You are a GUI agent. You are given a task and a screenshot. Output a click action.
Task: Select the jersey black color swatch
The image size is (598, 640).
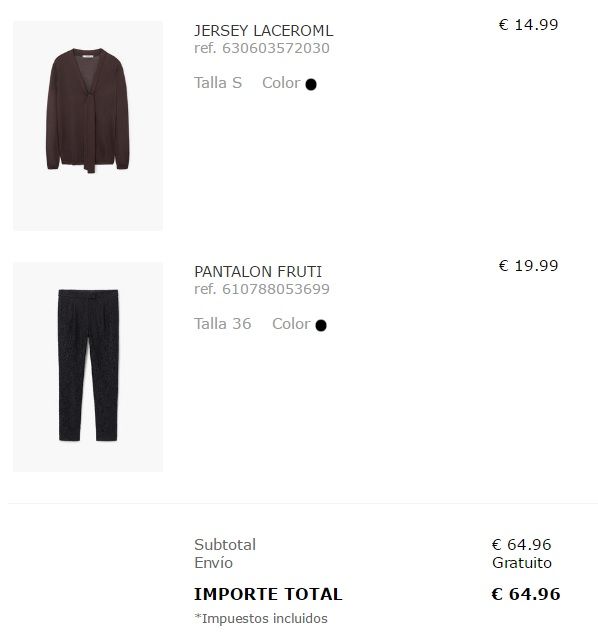click(x=311, y=84)
